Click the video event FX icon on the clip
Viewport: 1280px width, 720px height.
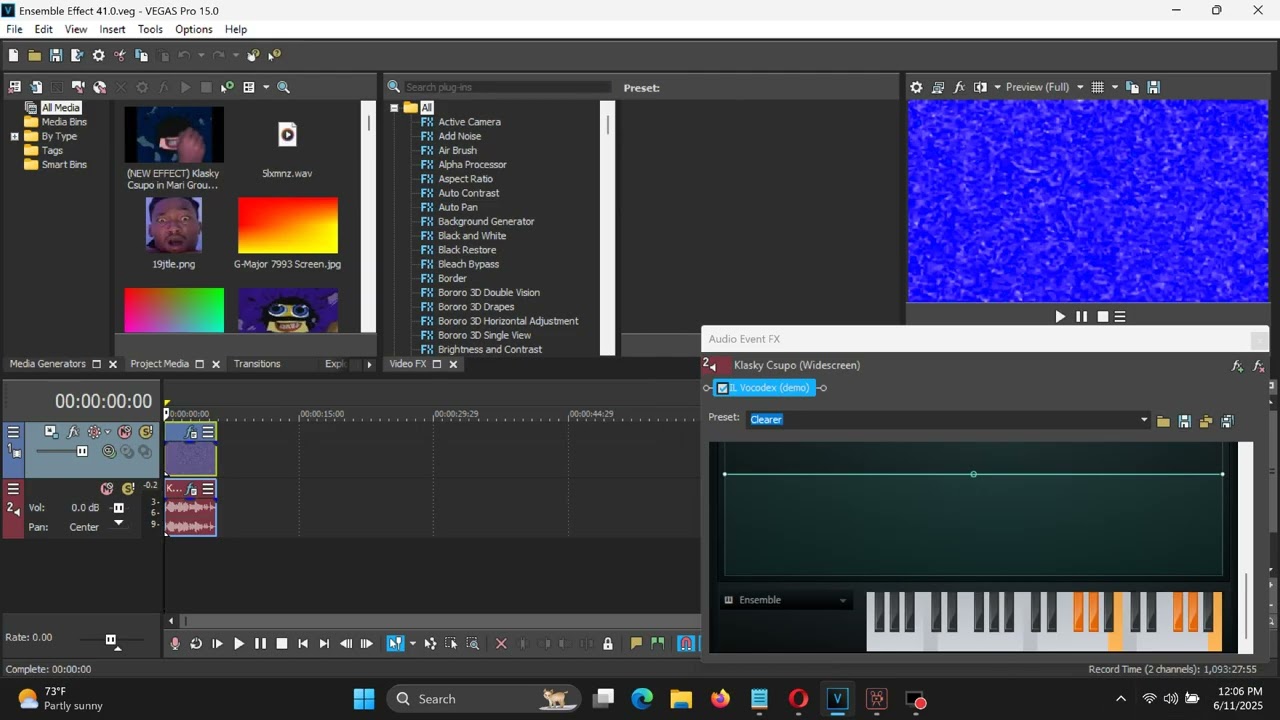pos(192,433)
